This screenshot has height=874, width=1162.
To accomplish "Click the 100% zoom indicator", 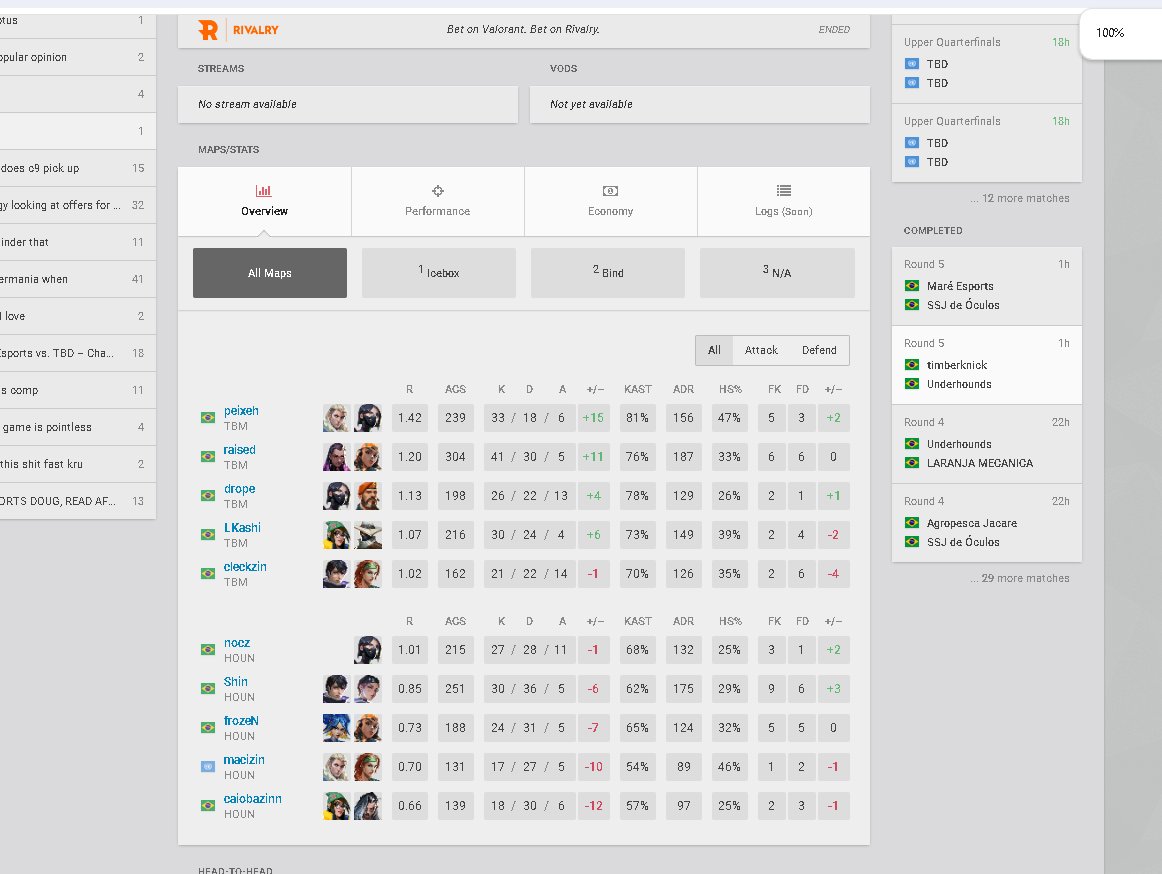I will [1110, 33].
